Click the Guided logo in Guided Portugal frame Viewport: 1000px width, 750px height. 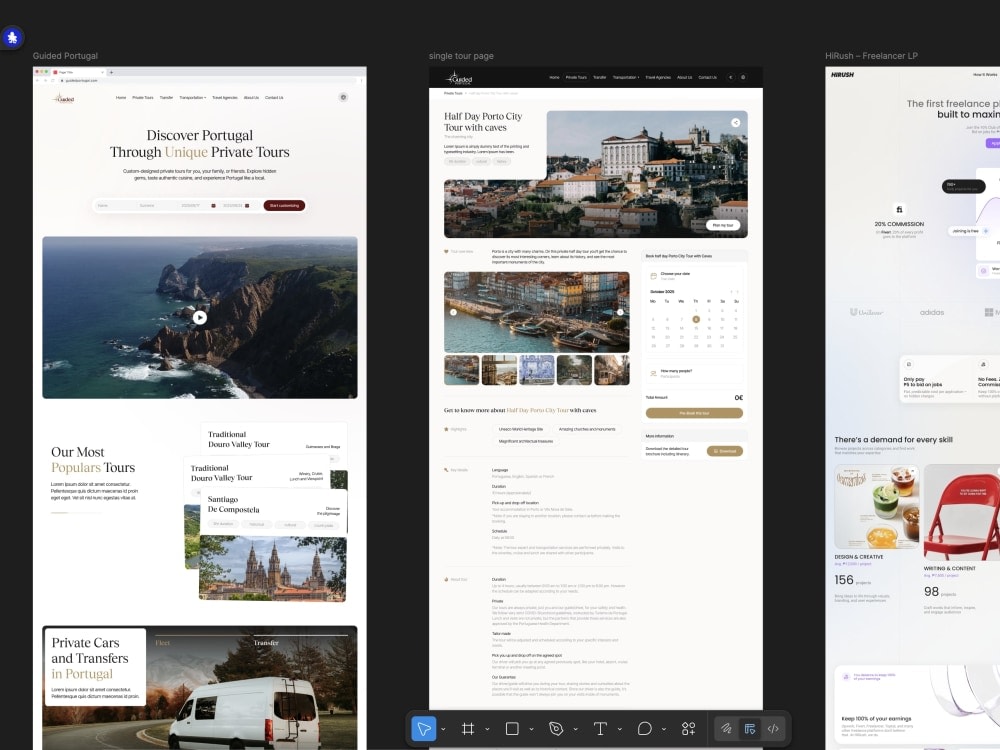(x=64, y=98)
